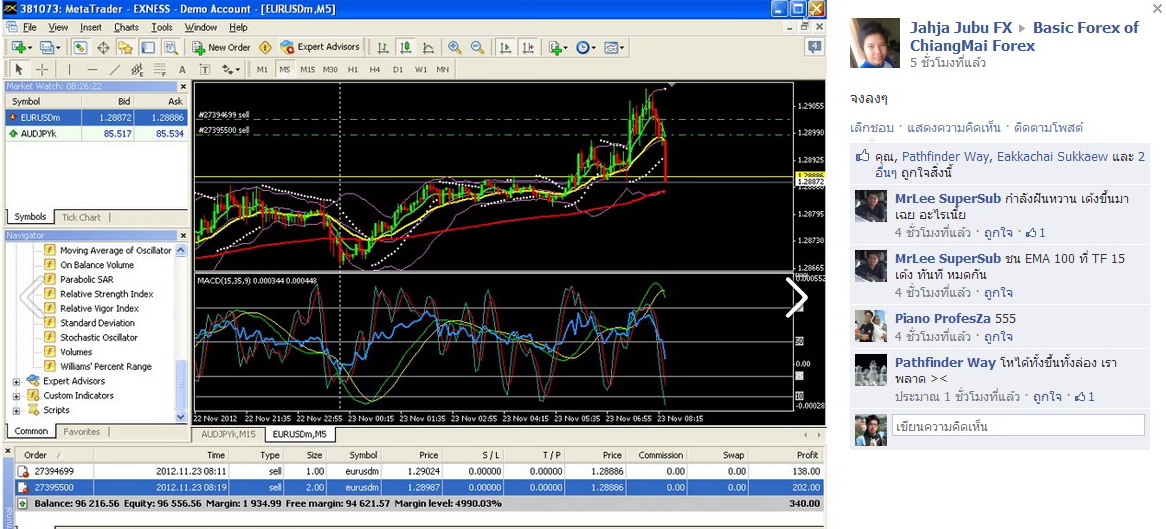
Task: Zoom in on the chart
Action: pos(454,47)
